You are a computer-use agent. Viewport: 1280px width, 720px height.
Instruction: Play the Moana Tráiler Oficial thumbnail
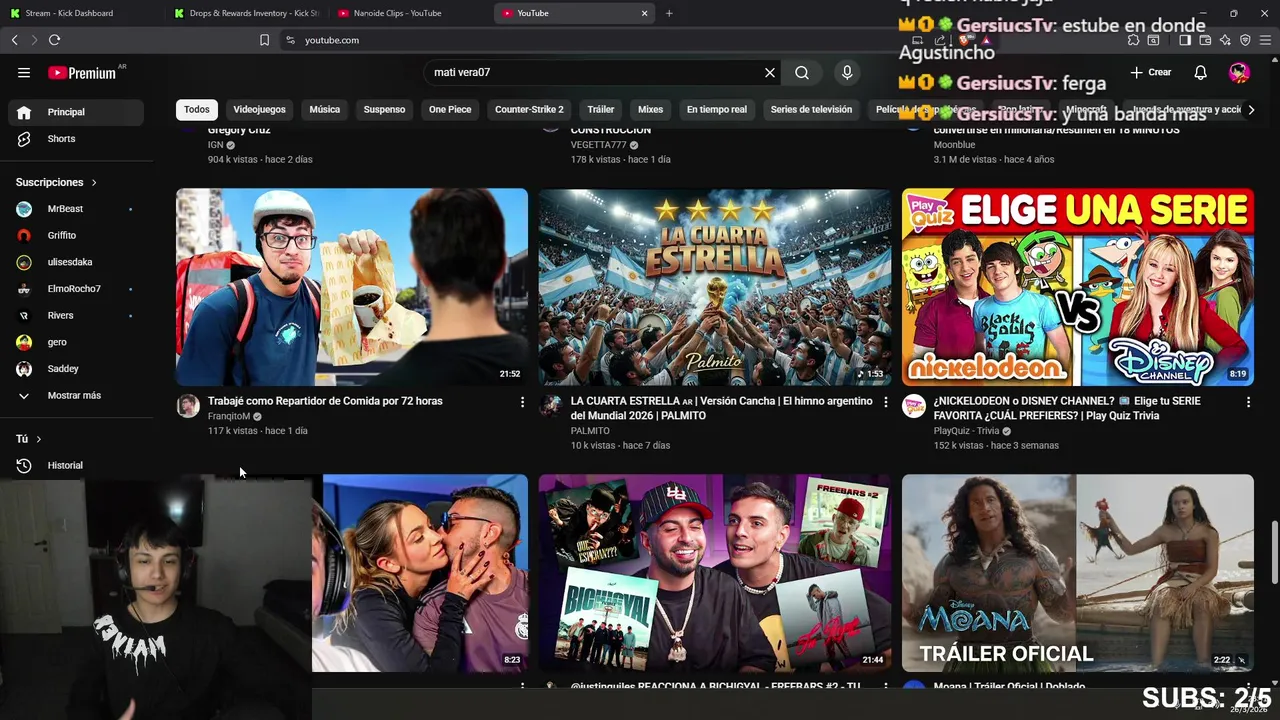click(x=1077, y=573)
